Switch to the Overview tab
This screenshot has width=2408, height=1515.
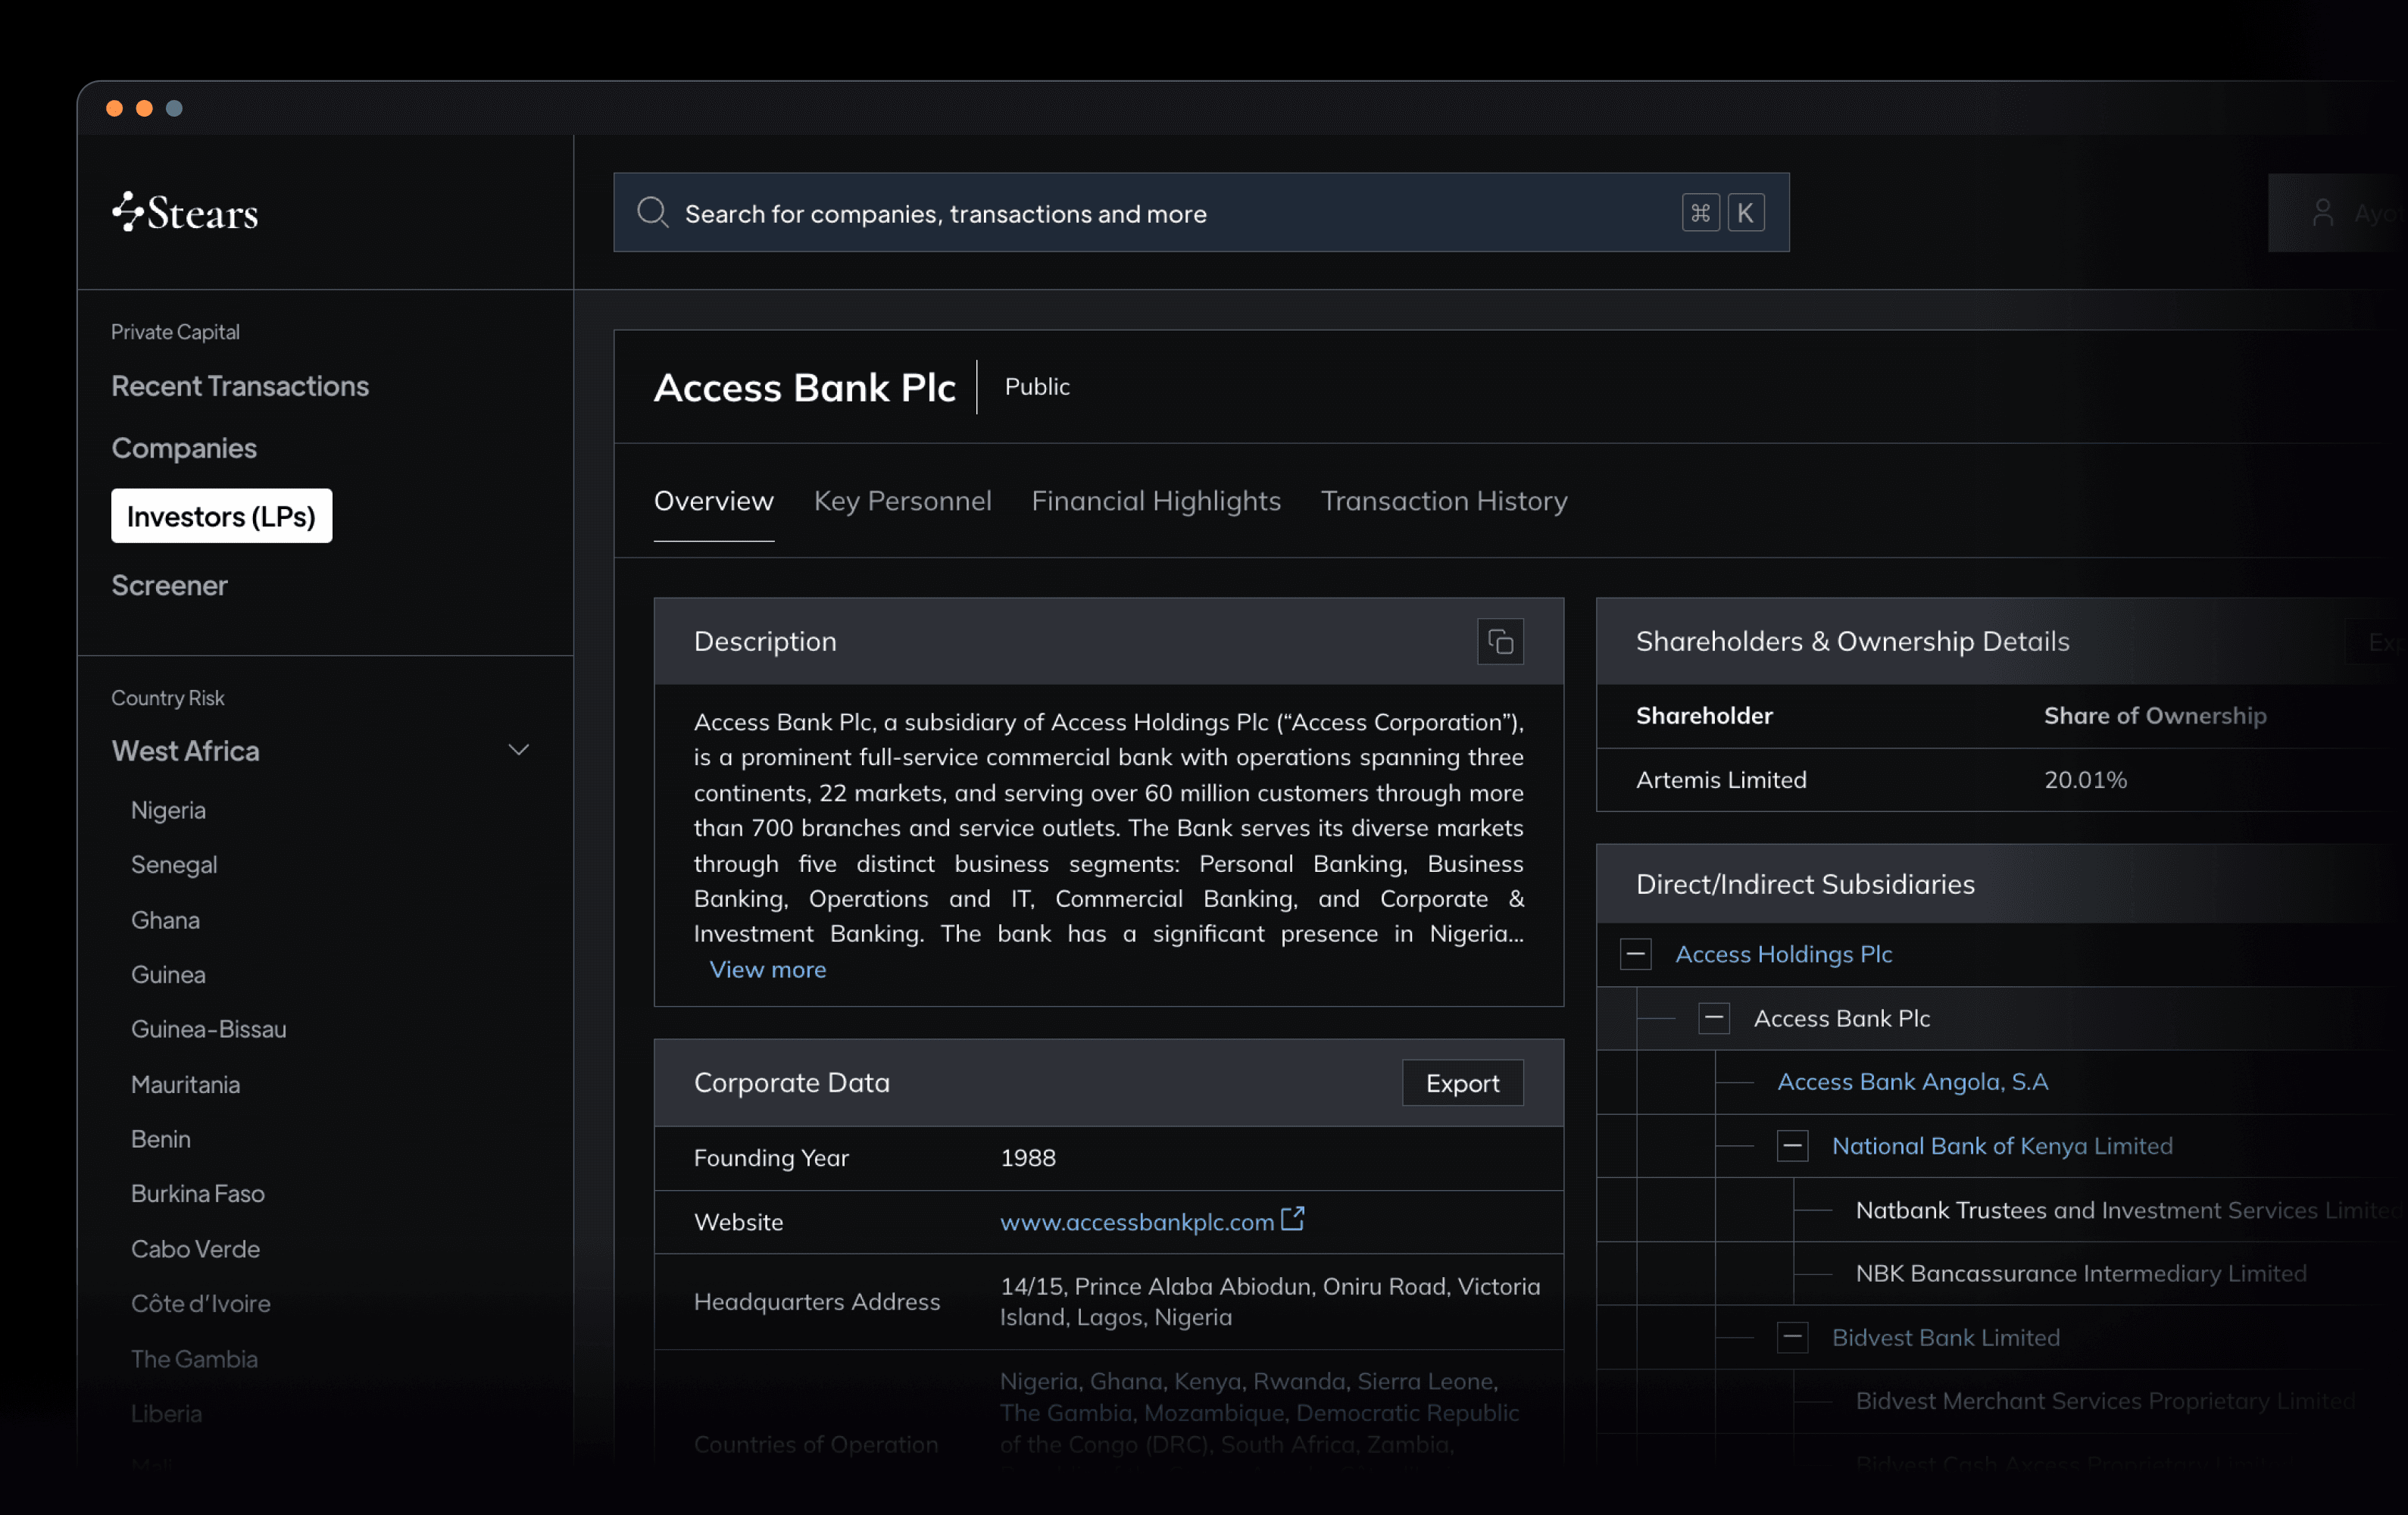click(713, 501)
